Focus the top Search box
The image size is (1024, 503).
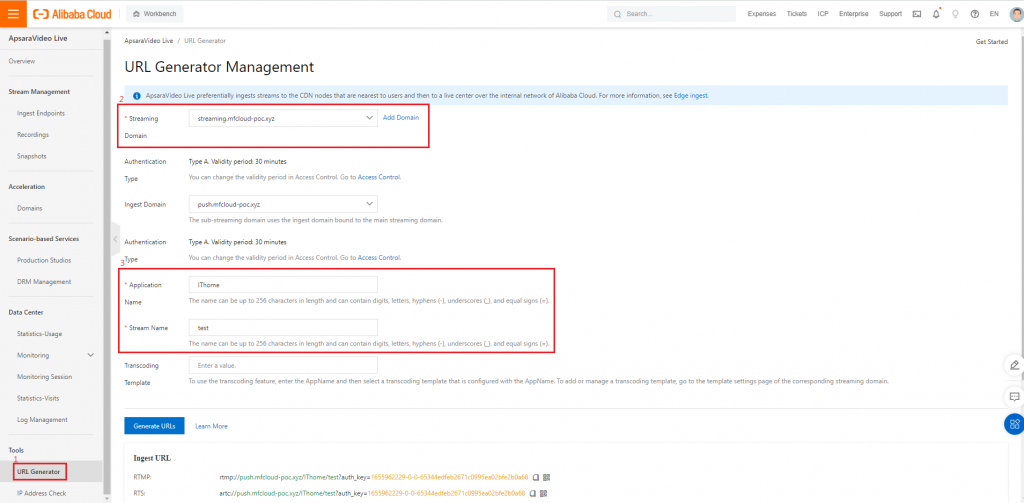671,14
